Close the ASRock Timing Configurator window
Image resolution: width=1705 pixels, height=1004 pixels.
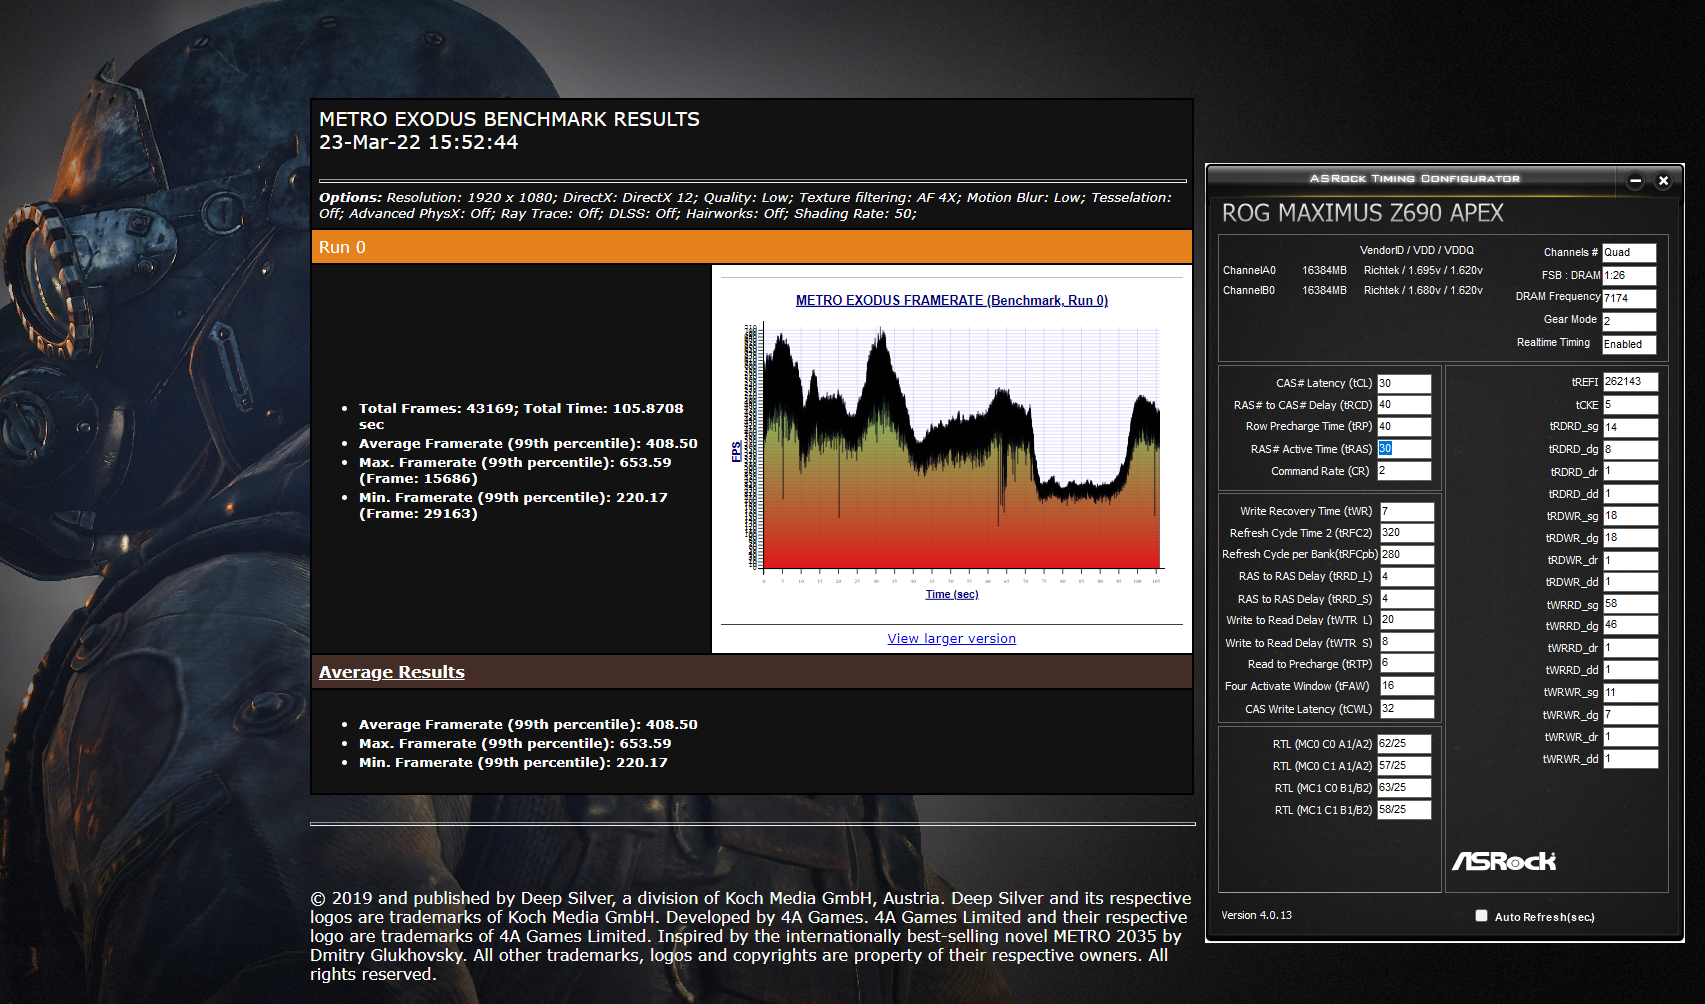click(x=1663, y=181)
